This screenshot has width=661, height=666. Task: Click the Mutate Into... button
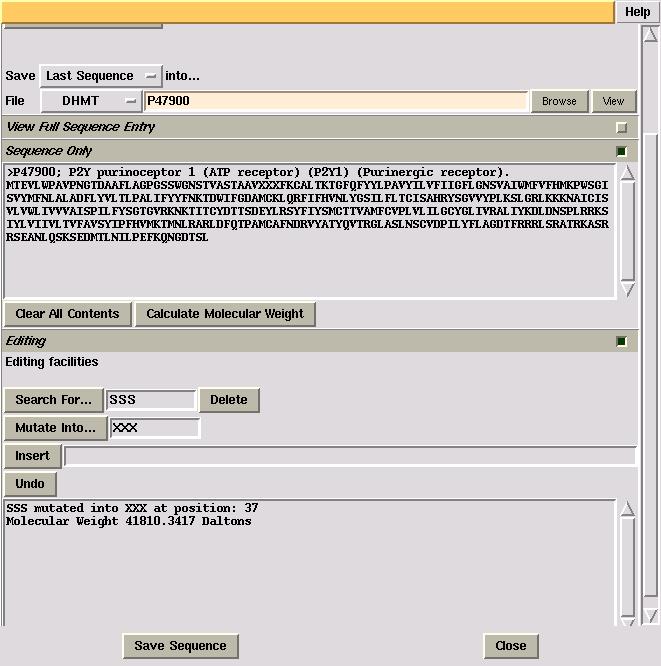[x=56, y=428]
